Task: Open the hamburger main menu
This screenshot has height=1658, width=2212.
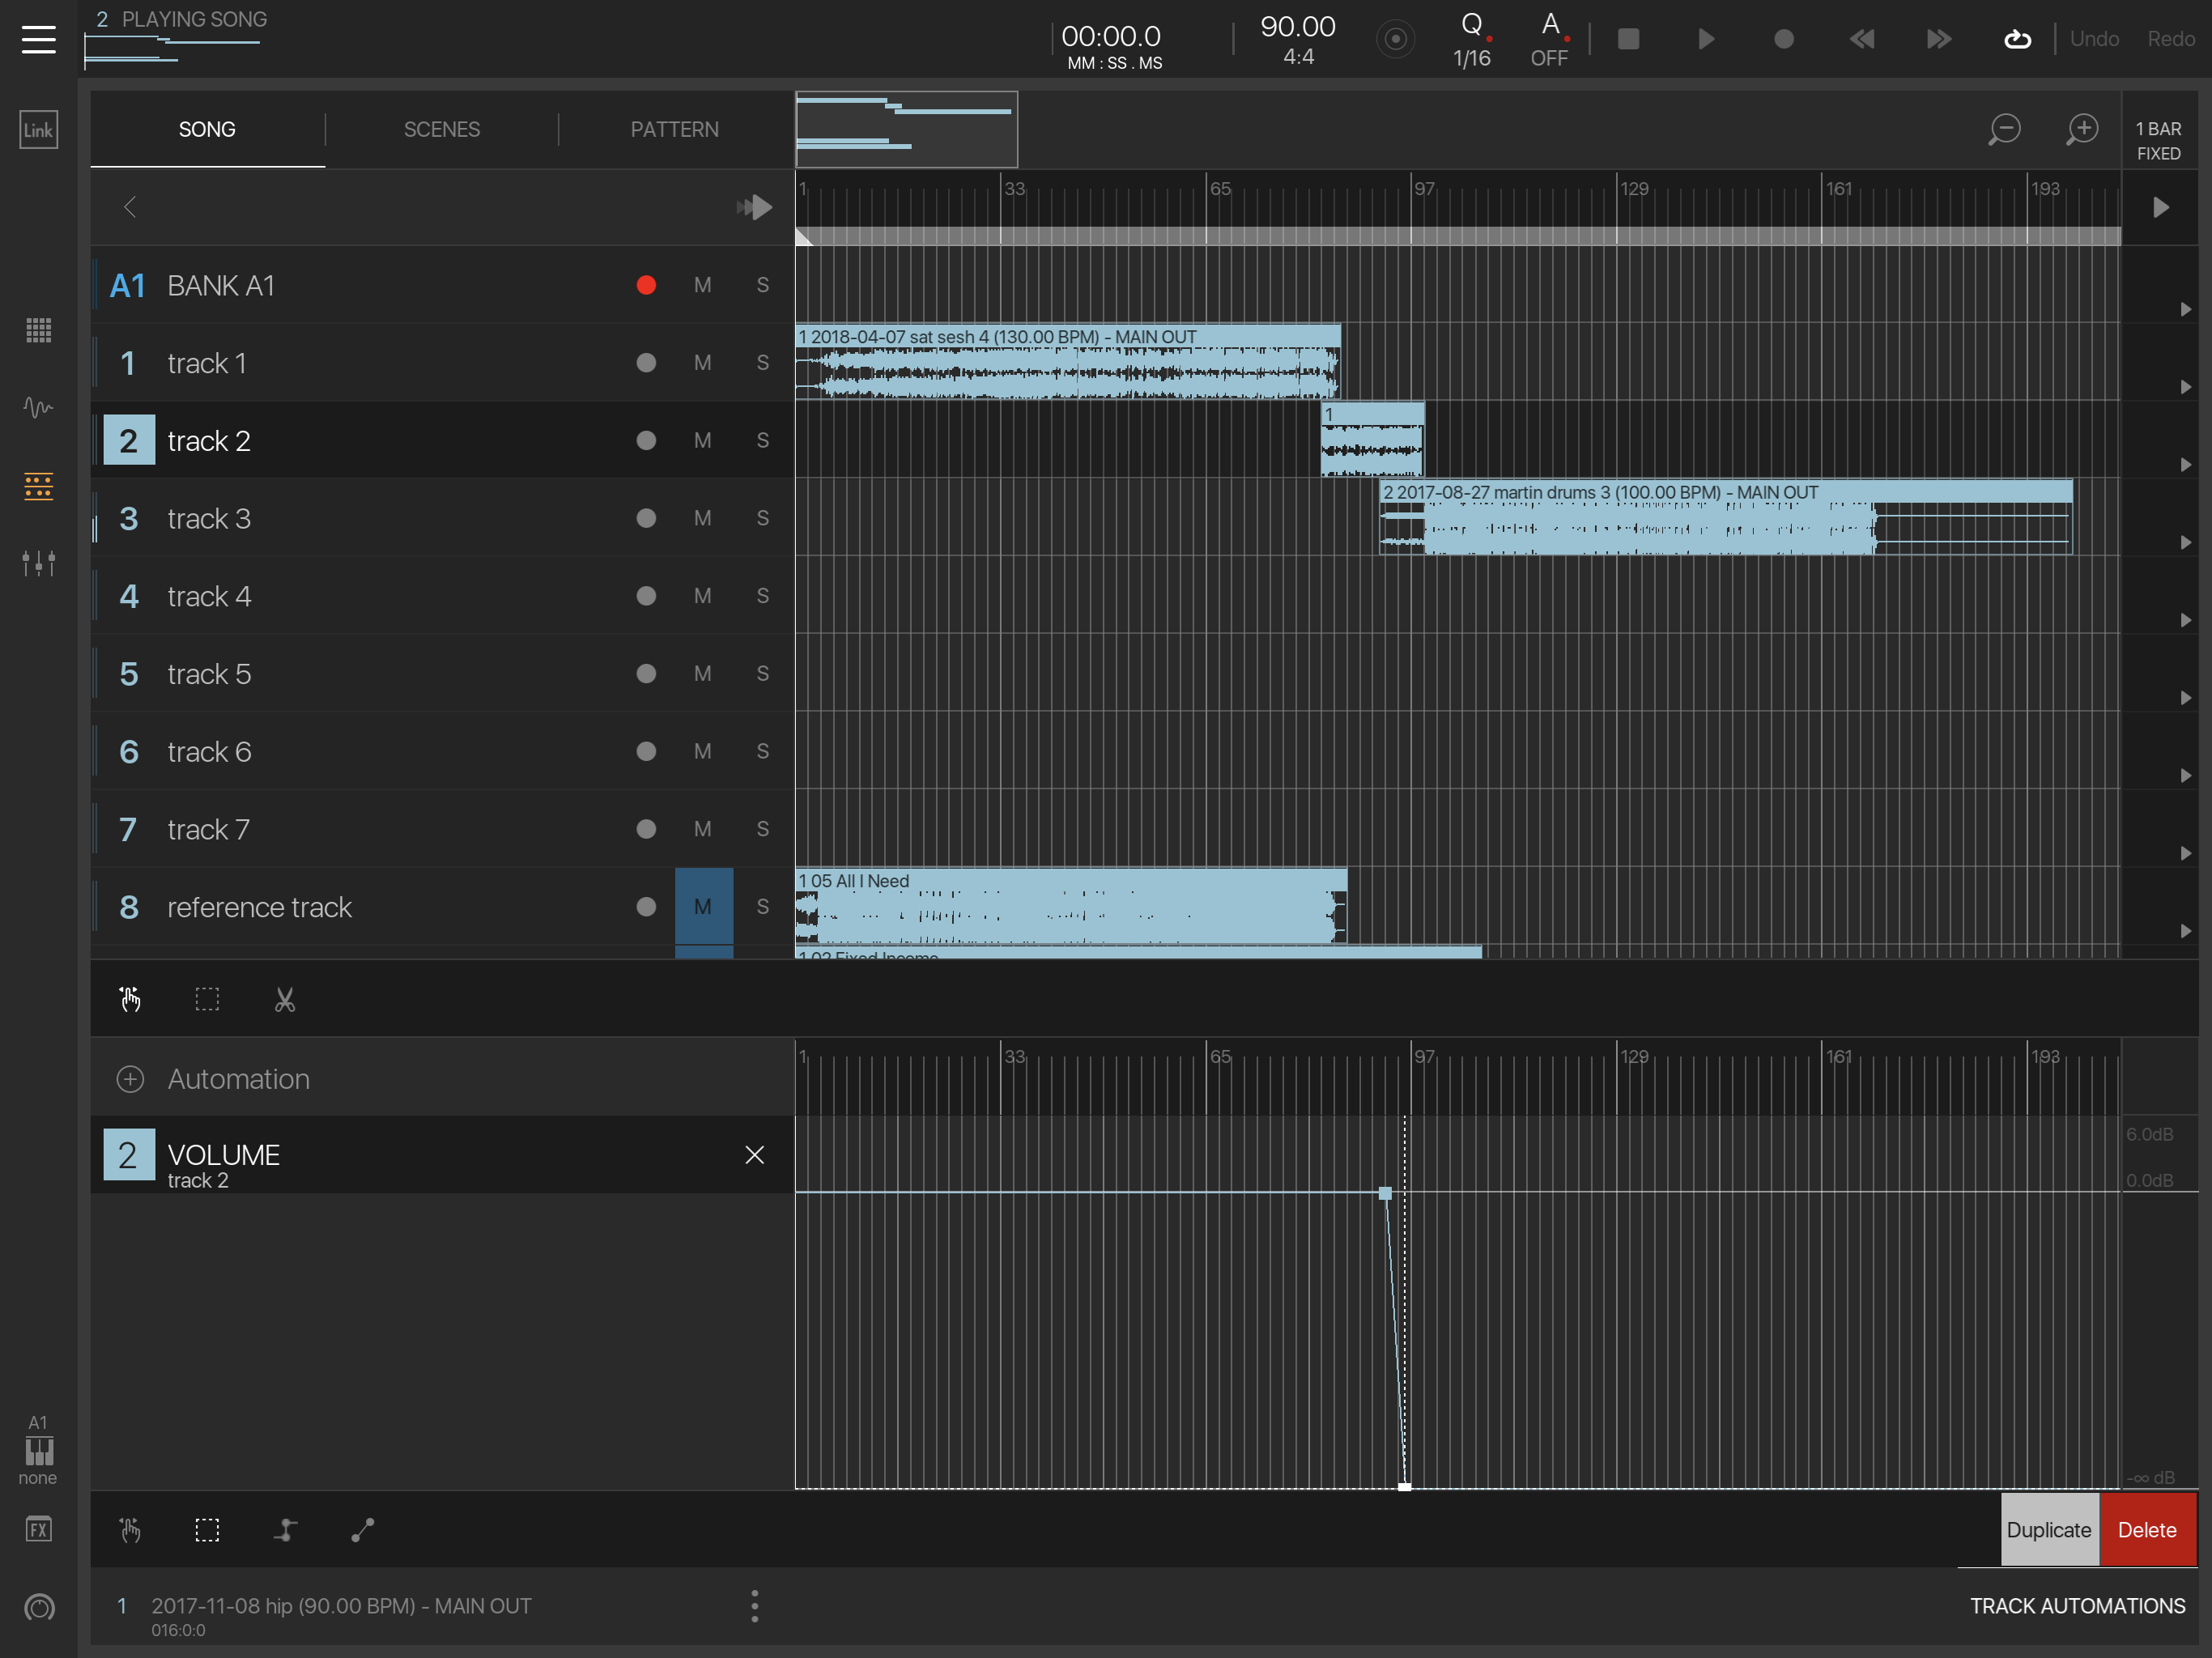Action: (x=38, y=39)
